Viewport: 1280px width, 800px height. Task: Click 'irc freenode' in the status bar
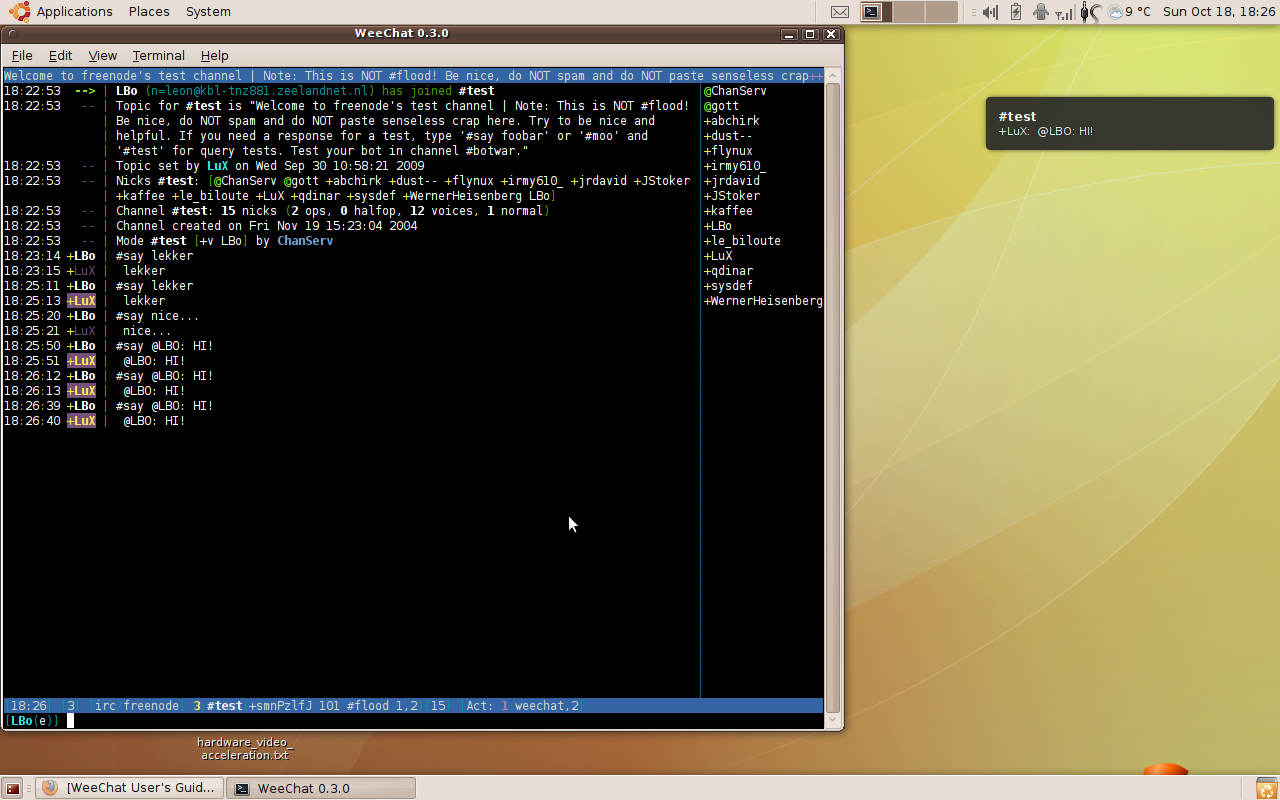(x=137, y=706)
